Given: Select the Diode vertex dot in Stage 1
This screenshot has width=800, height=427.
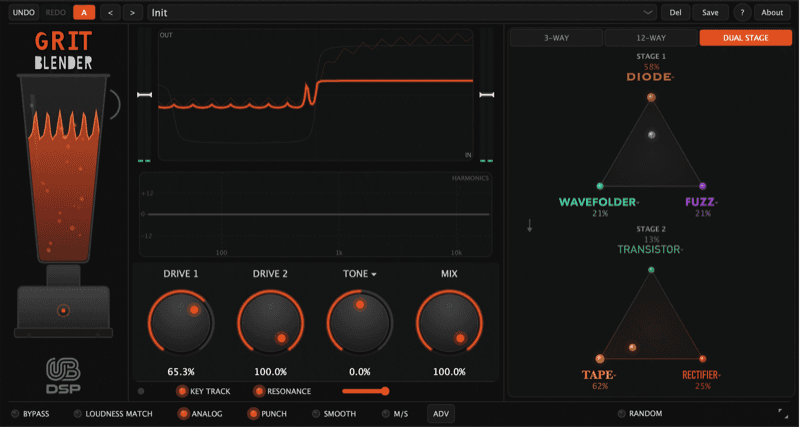Looking at the screenshot, I should 651,97.
